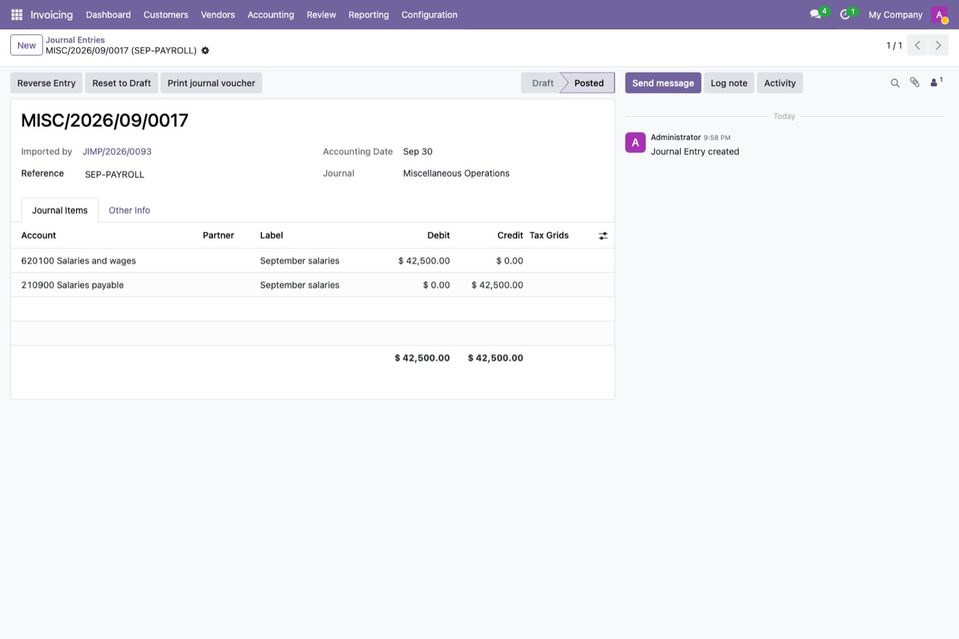Go to the Dashboard menu
The image size is (959, 639).
[108, 15]
